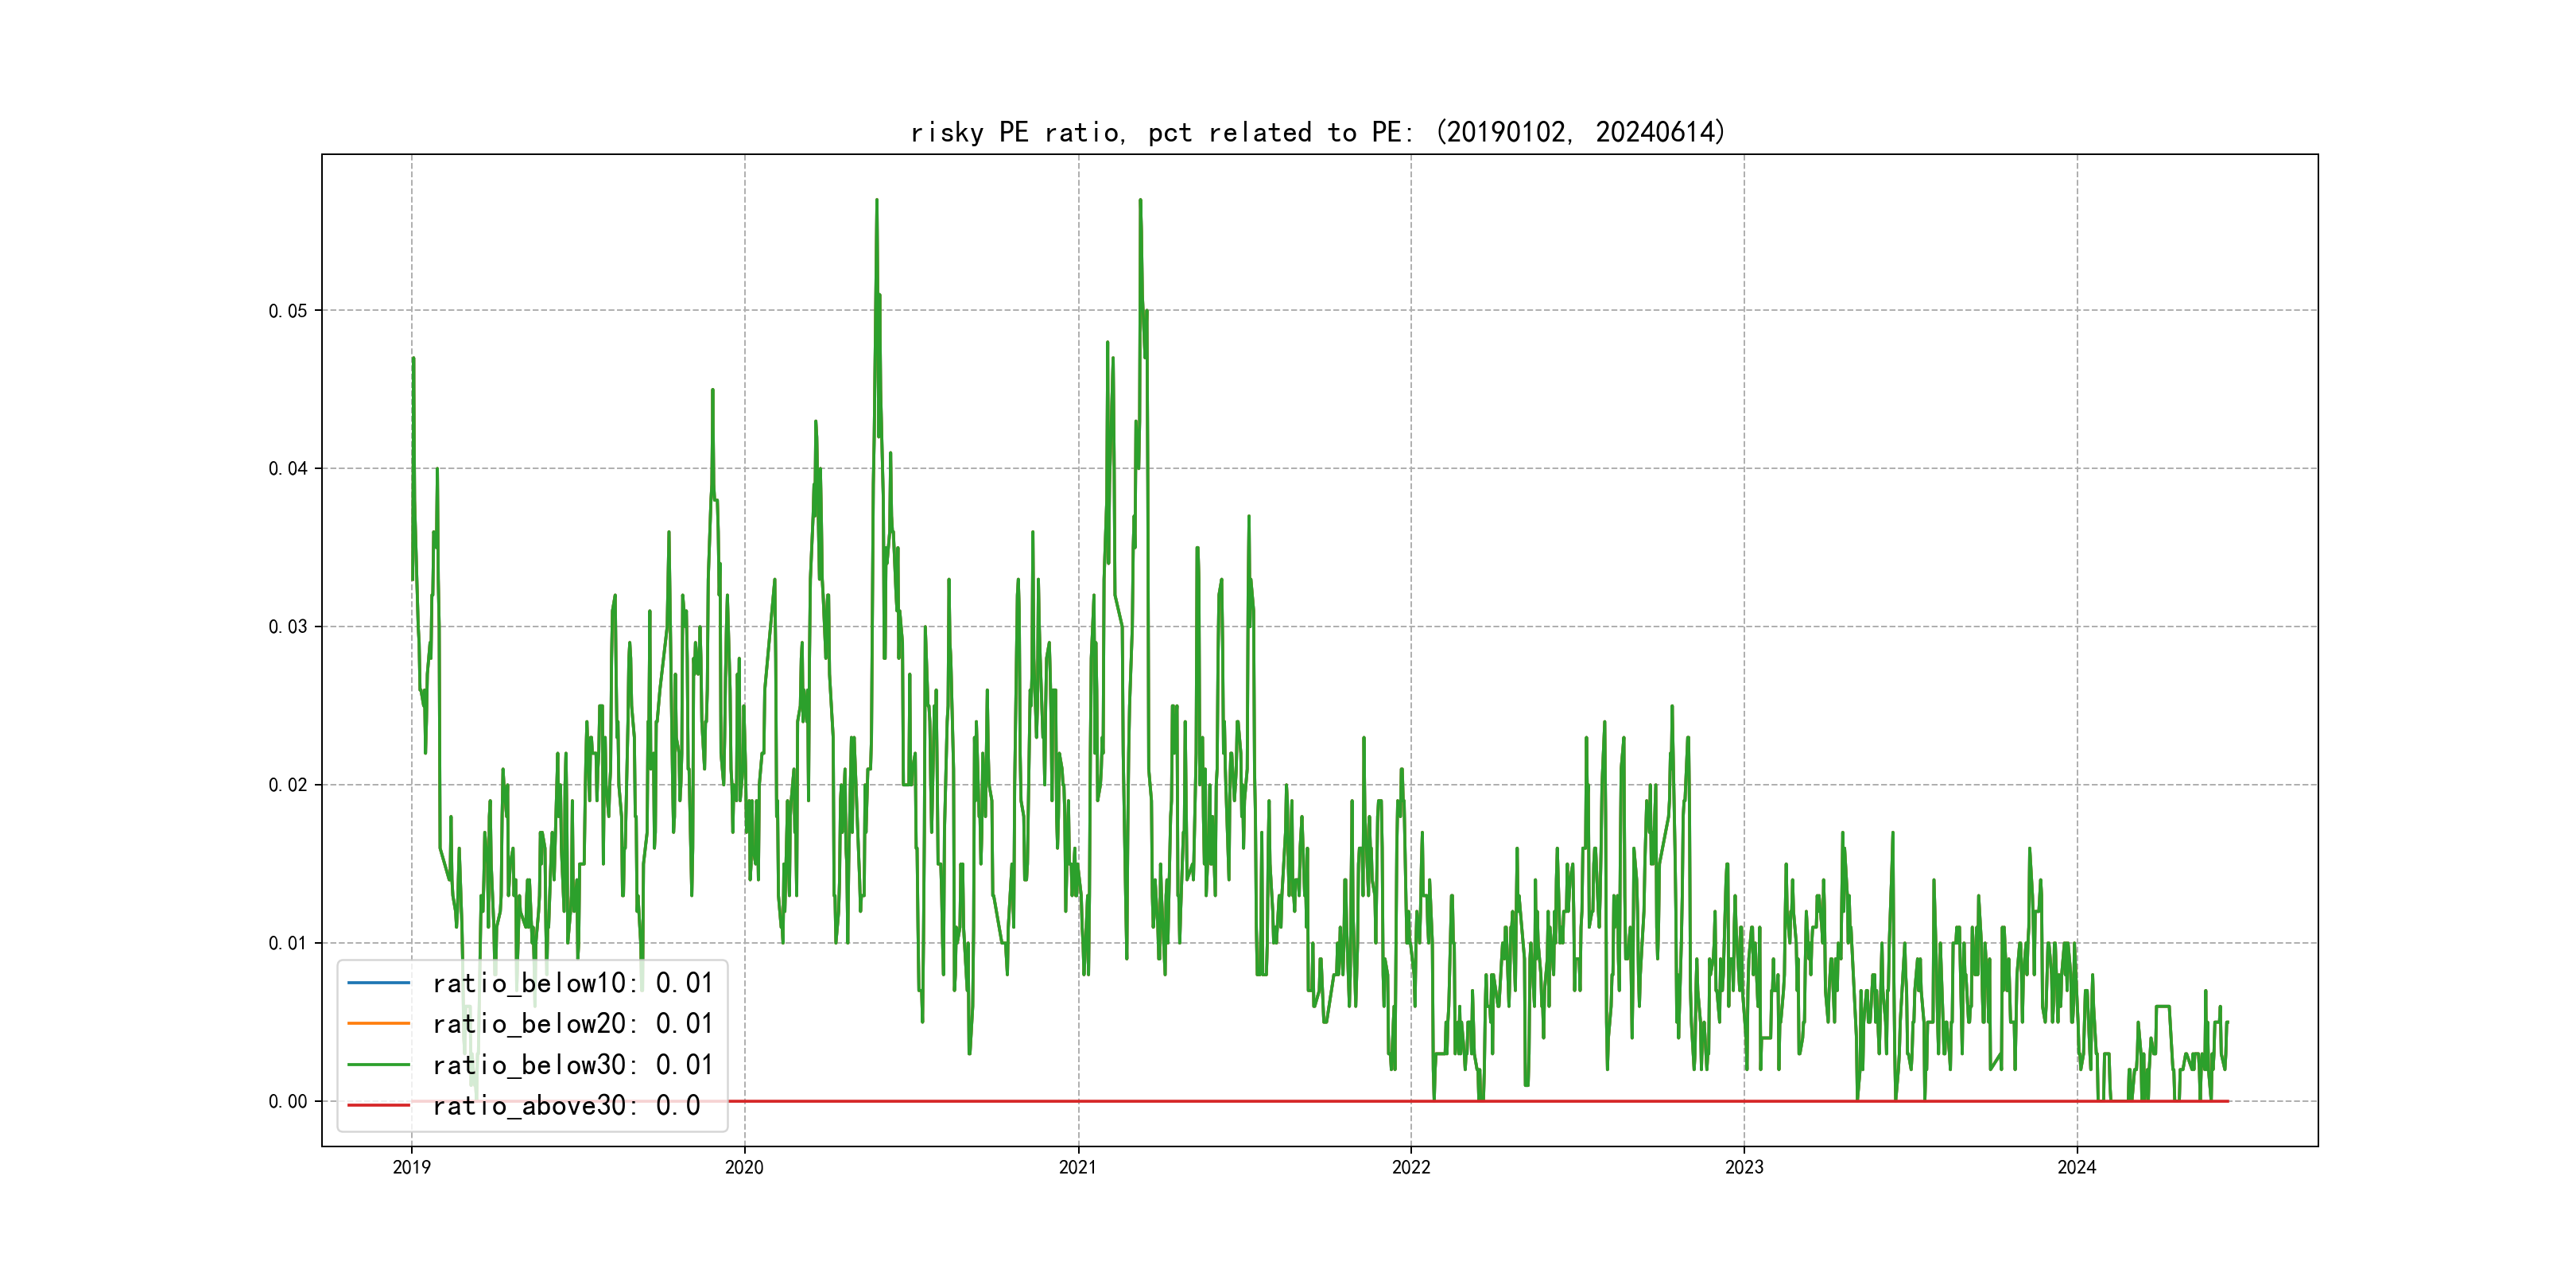Click the blue ratio_below10 legend line

[x=378, y=983]
